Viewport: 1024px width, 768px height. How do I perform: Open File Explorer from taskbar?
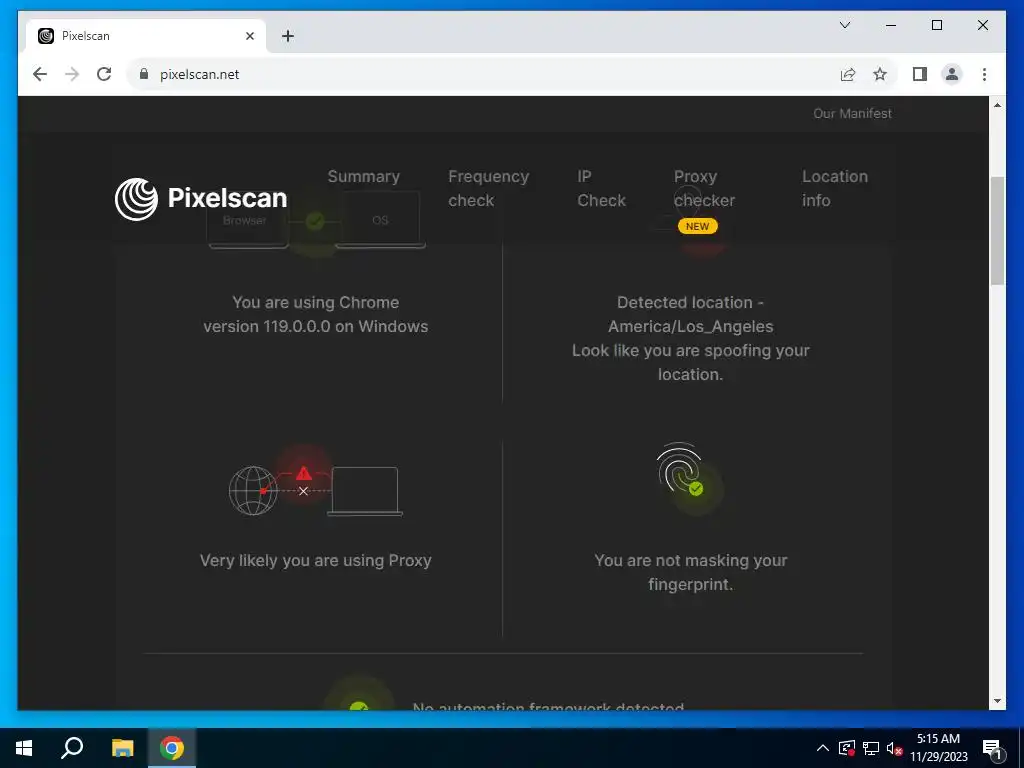pos(122,748)
